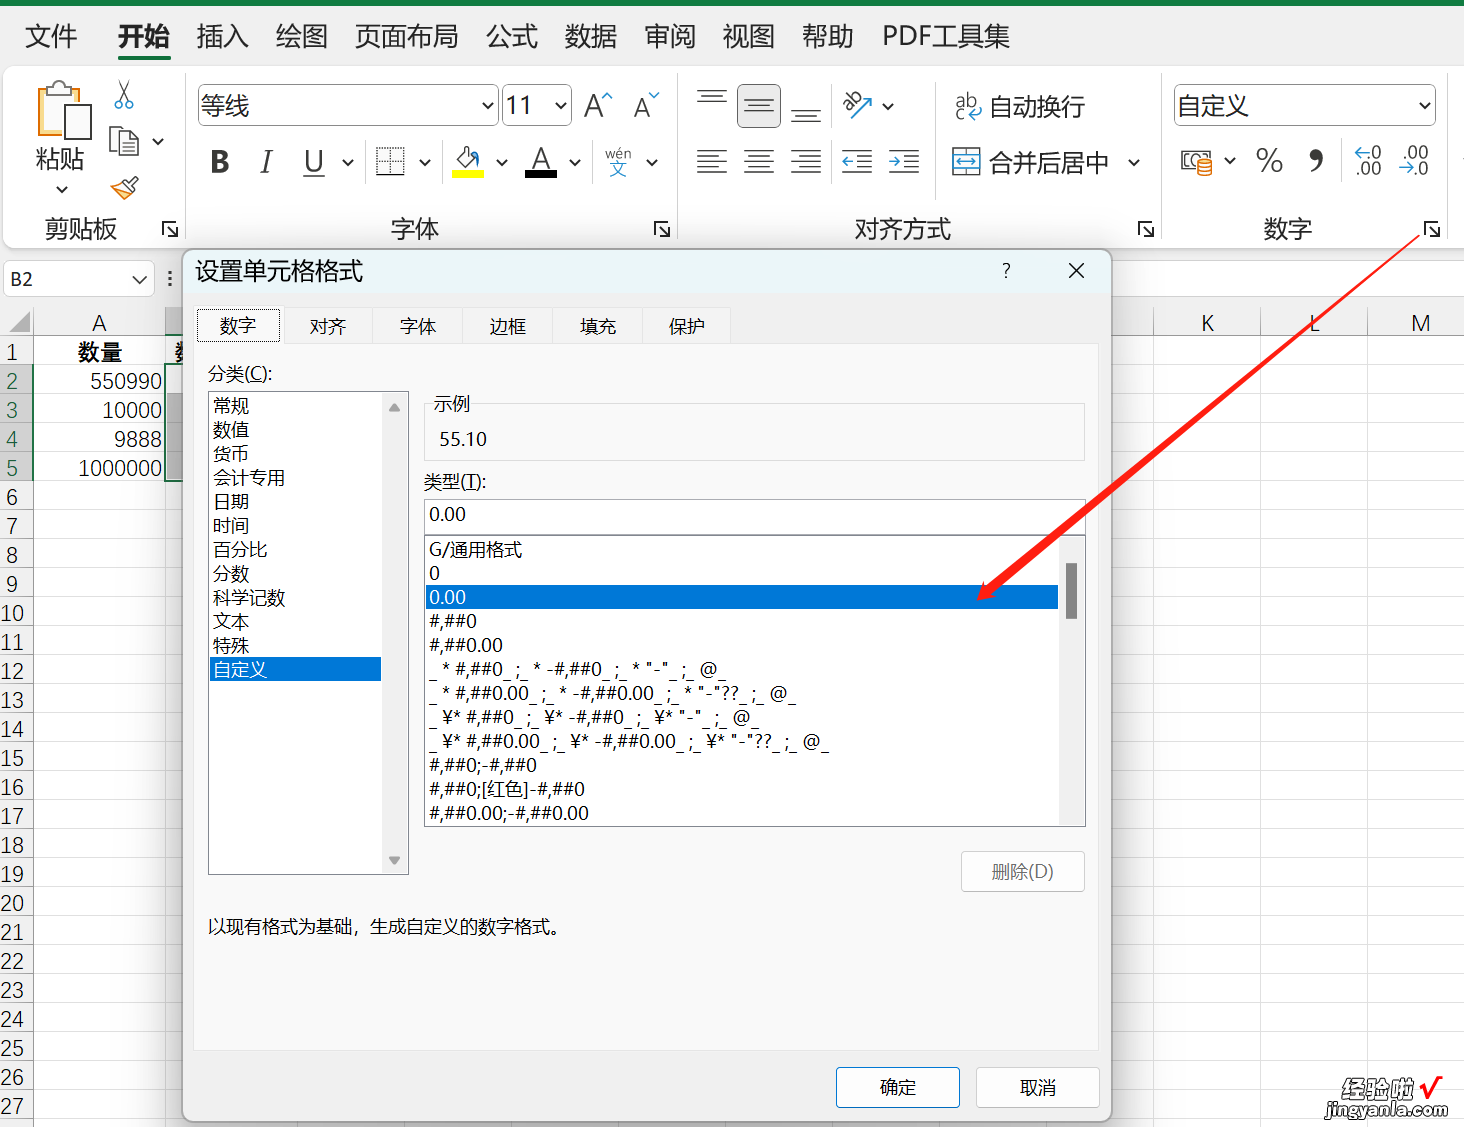Toggle 自动换行 wrap text
Image resolution: width=1464 pixels, height=1127 pixels.
(1020, 106)
